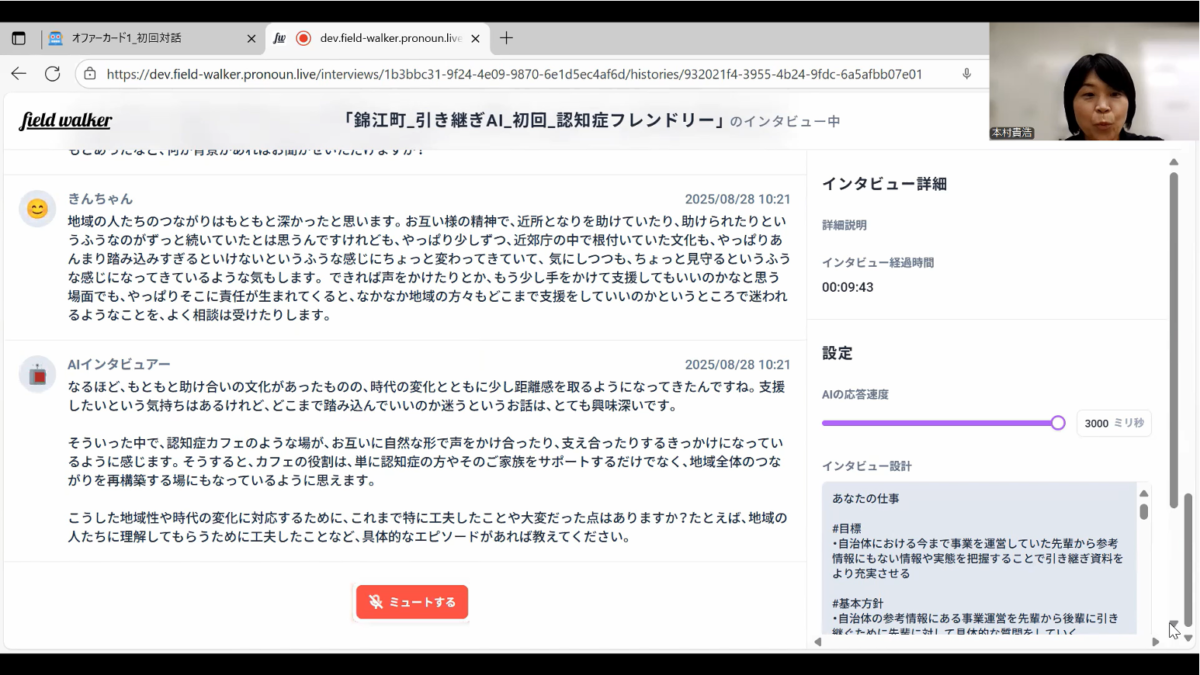Screen dimensions: 1200x675
Task: Open the tab actions menu icon
Action: [x=18, y=38]
